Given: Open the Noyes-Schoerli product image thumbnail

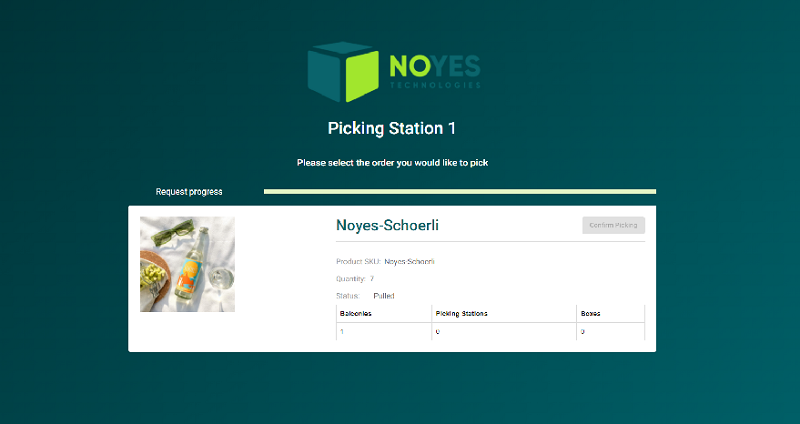Looking at the screenshot, I should 188,264.
